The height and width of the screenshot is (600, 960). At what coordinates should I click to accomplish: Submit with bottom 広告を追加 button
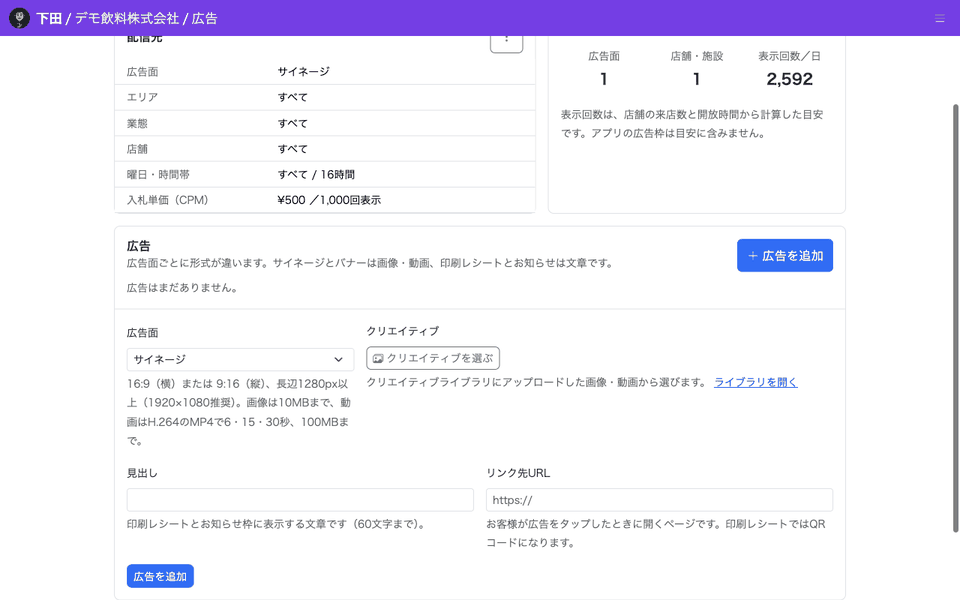tap(160, 576)
